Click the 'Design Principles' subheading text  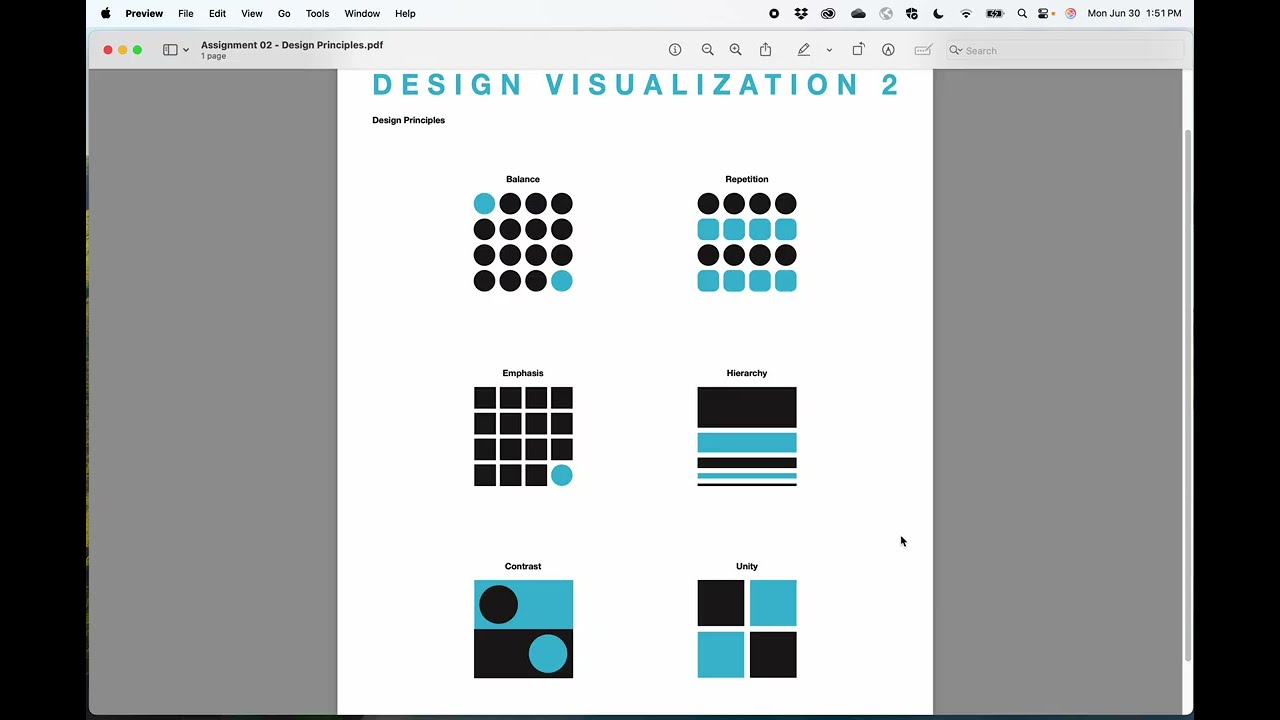click(x=408, y=120)
